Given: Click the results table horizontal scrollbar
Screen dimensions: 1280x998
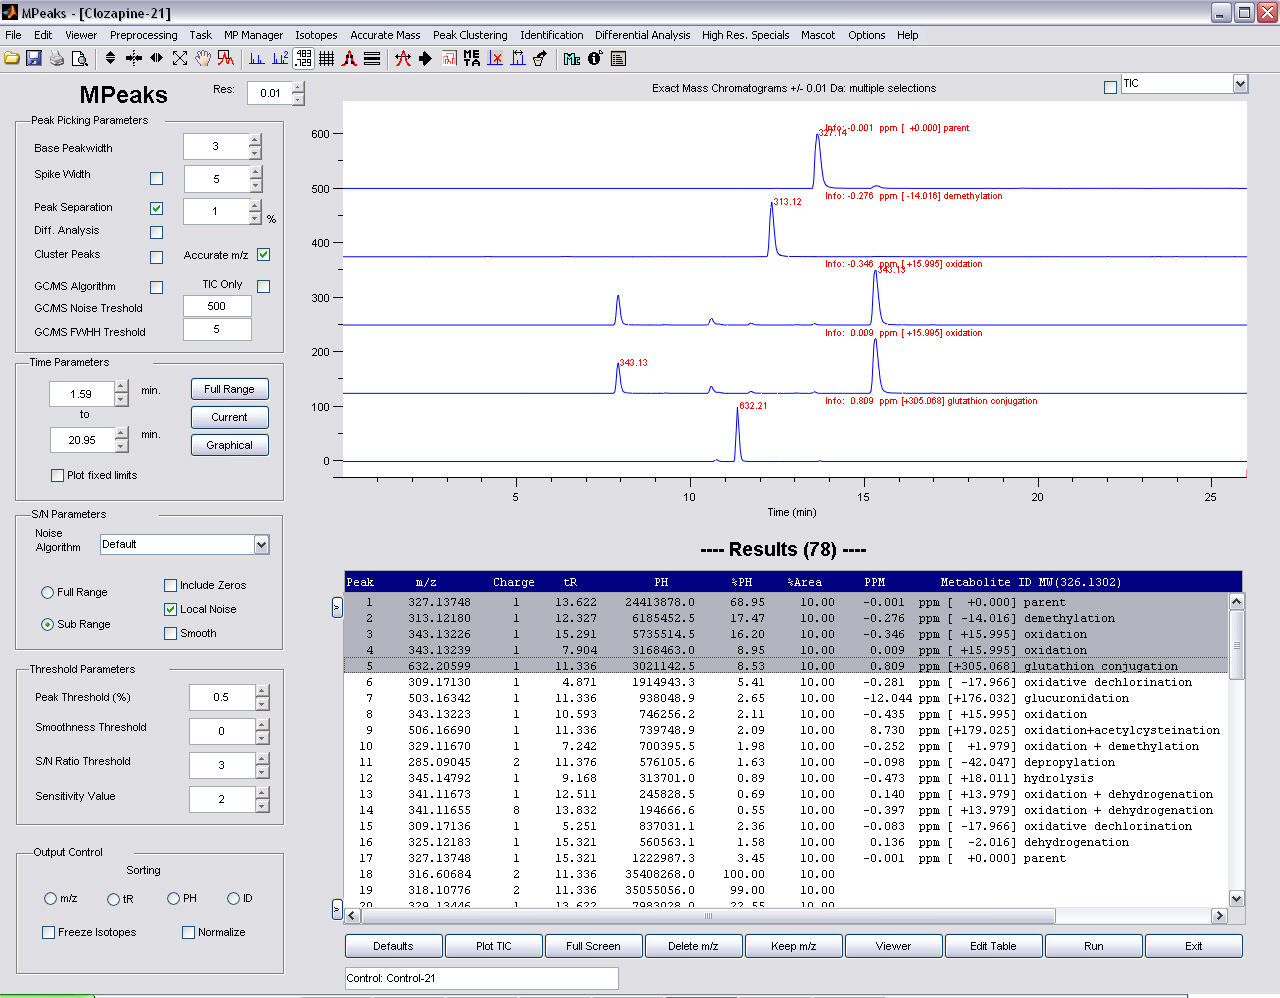Looking at the screenshot, I should point(708,916).
